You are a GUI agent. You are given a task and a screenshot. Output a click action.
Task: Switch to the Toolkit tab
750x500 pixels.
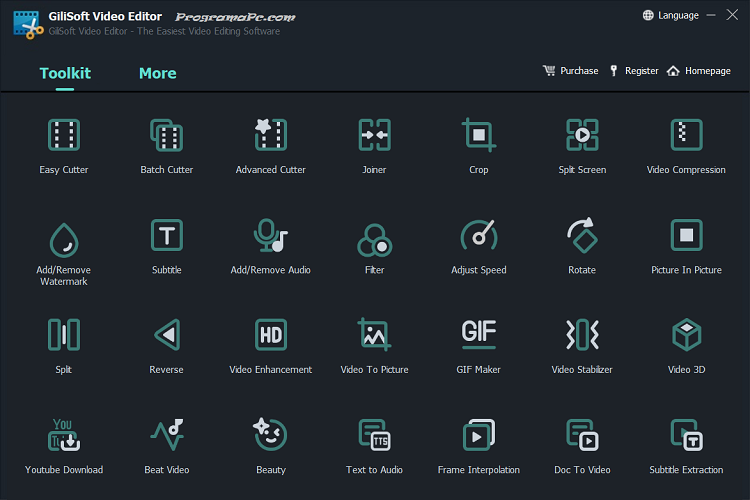click(x=65, y=73)
